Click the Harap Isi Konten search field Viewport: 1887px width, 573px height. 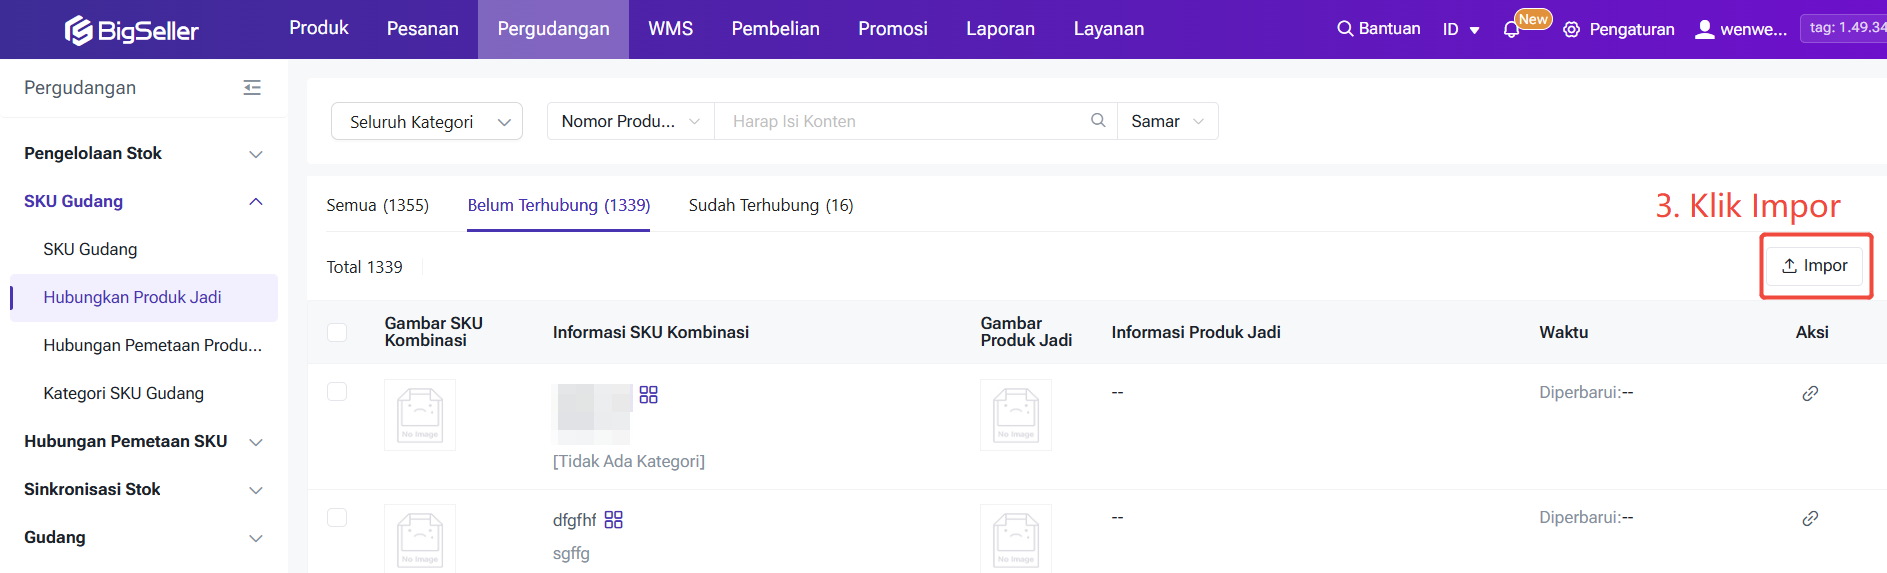[900, 121]
